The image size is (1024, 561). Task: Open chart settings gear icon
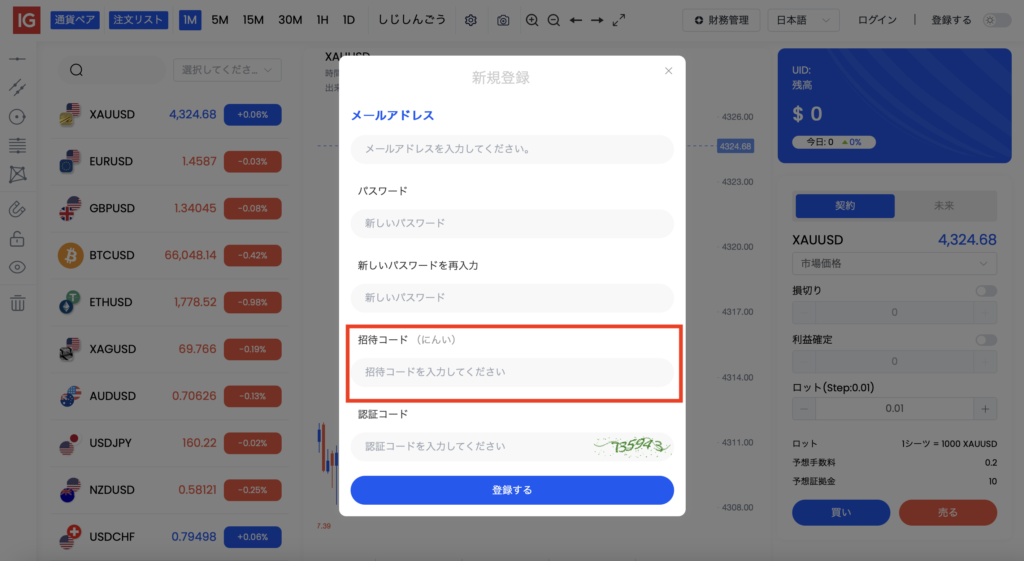471,20
